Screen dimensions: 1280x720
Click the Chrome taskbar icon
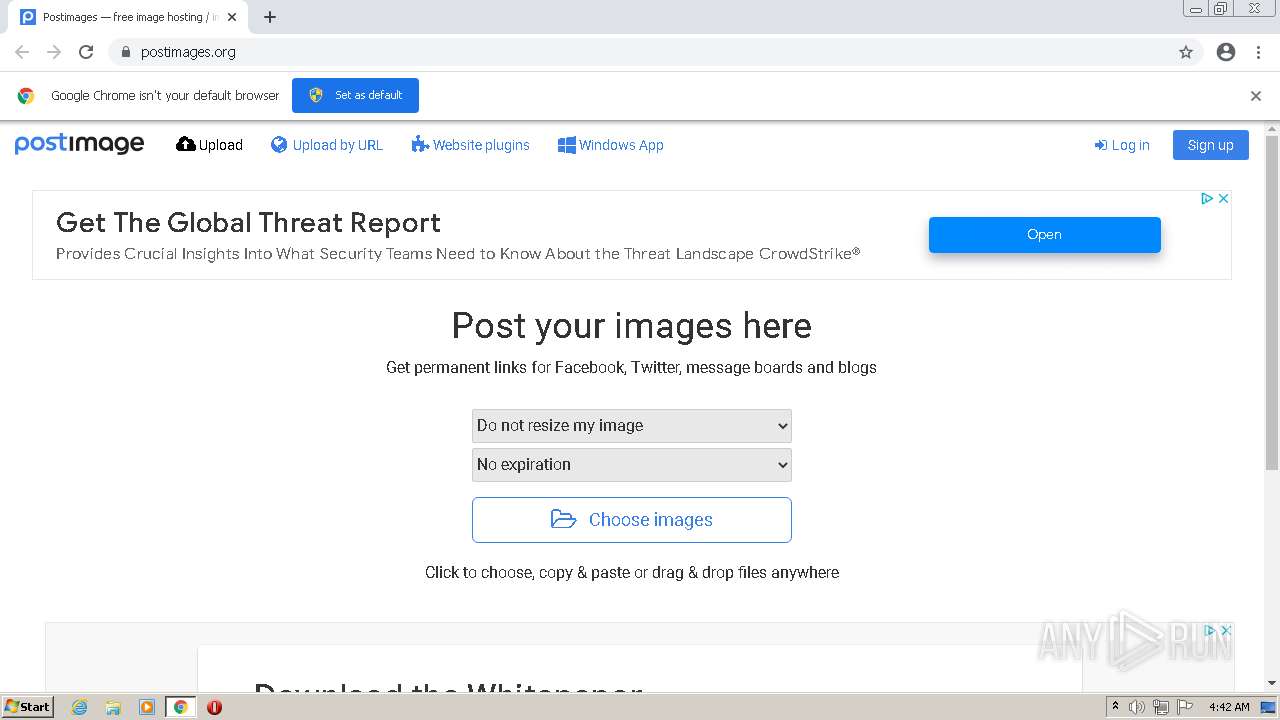[x=181, y=707]
